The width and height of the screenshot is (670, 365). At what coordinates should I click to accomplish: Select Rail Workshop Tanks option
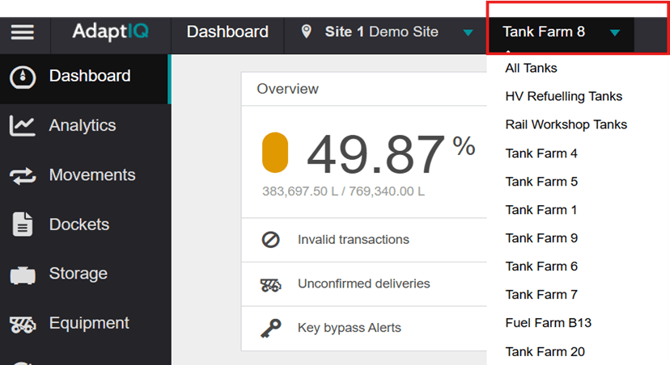[566, 125]
